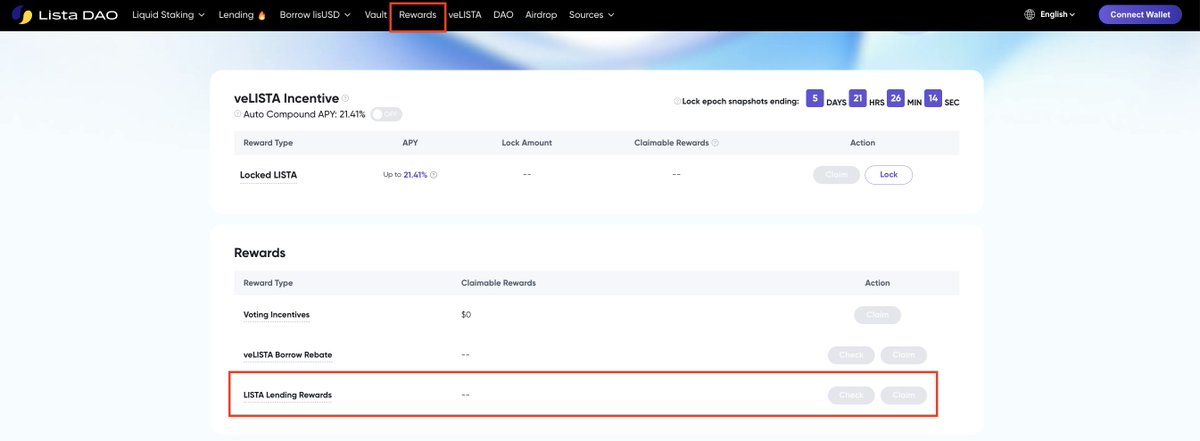Click the LISTA Lending Rewards label
The image size is (1200, 441).
click(287, 395)
